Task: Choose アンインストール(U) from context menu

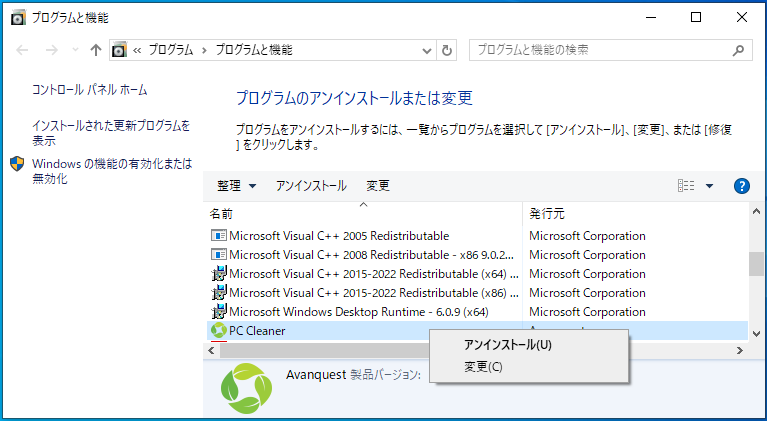Action: pyautogui.click(x=507, y=345)
